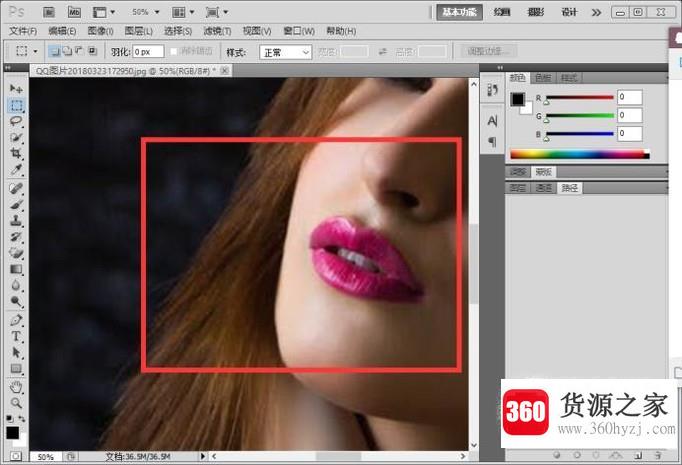This screenshot has width=682, height=465.
Task: Open the 文件(F) menu
Action: click(x=23, y=31)
